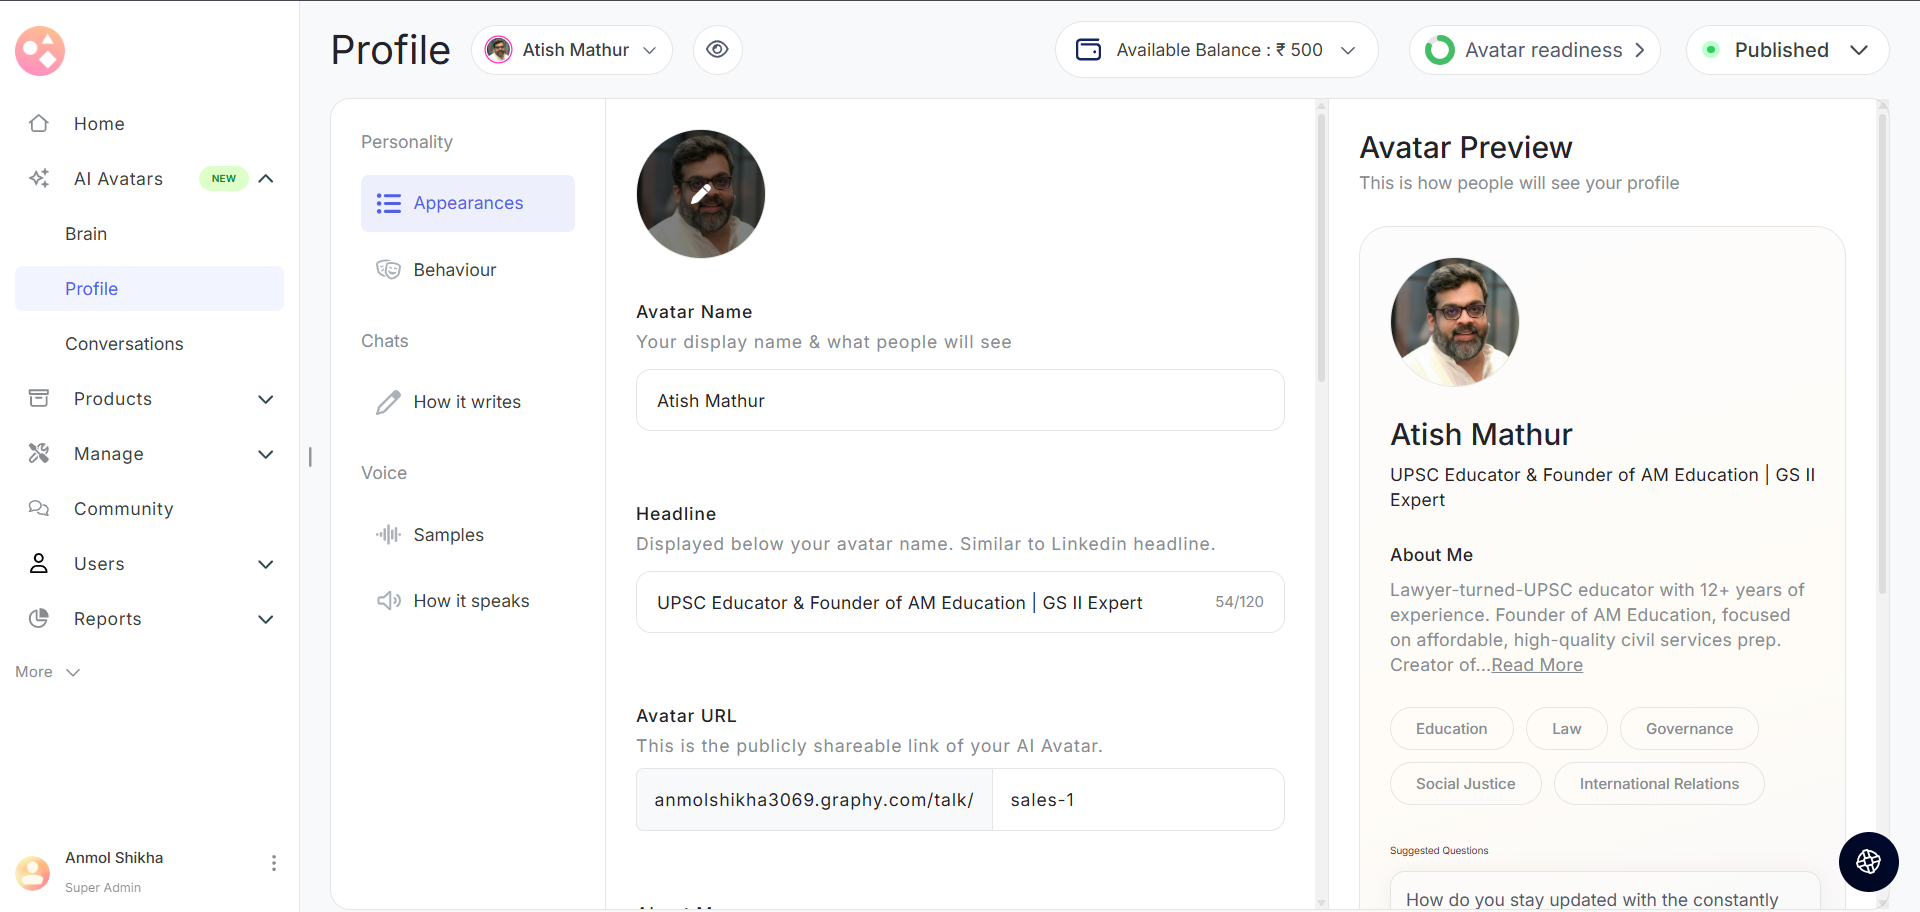
Task: Click the Headline input field
Action: click(930, 603)
